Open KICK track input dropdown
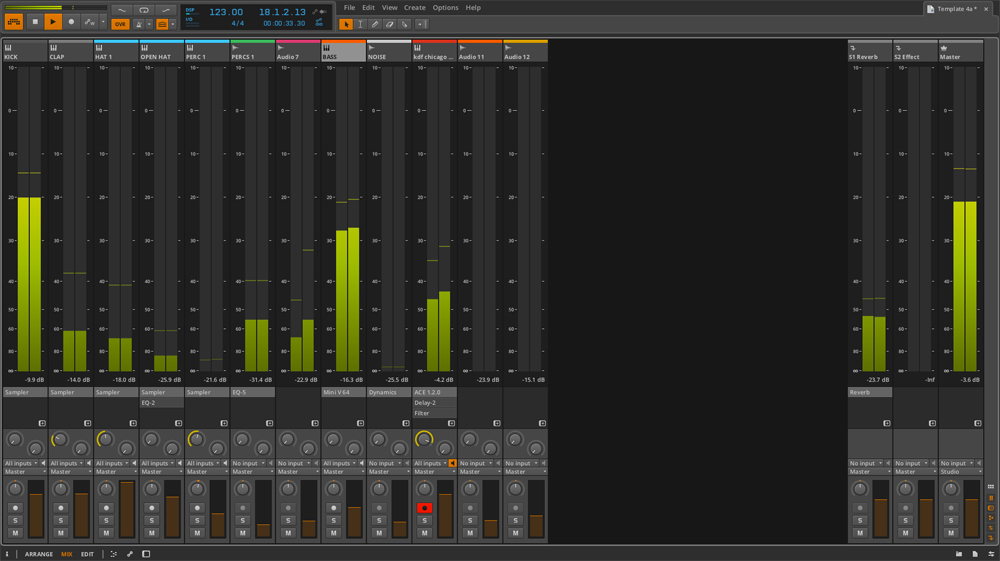 coord(20,463)
